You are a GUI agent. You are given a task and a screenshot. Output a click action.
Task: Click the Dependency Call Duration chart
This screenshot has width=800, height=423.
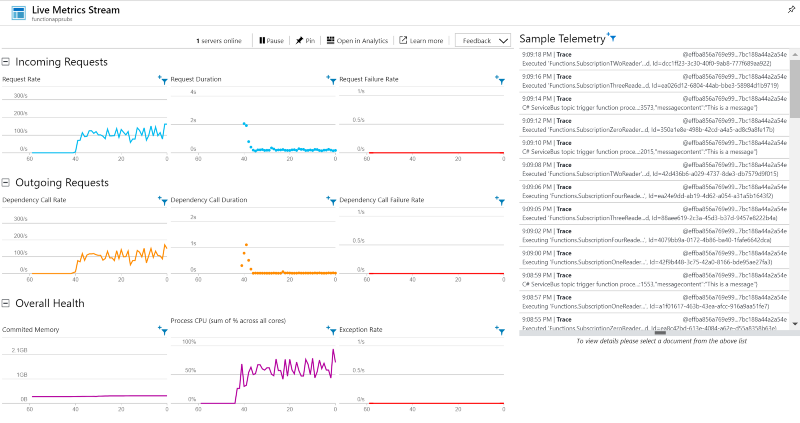click(254, 243)
